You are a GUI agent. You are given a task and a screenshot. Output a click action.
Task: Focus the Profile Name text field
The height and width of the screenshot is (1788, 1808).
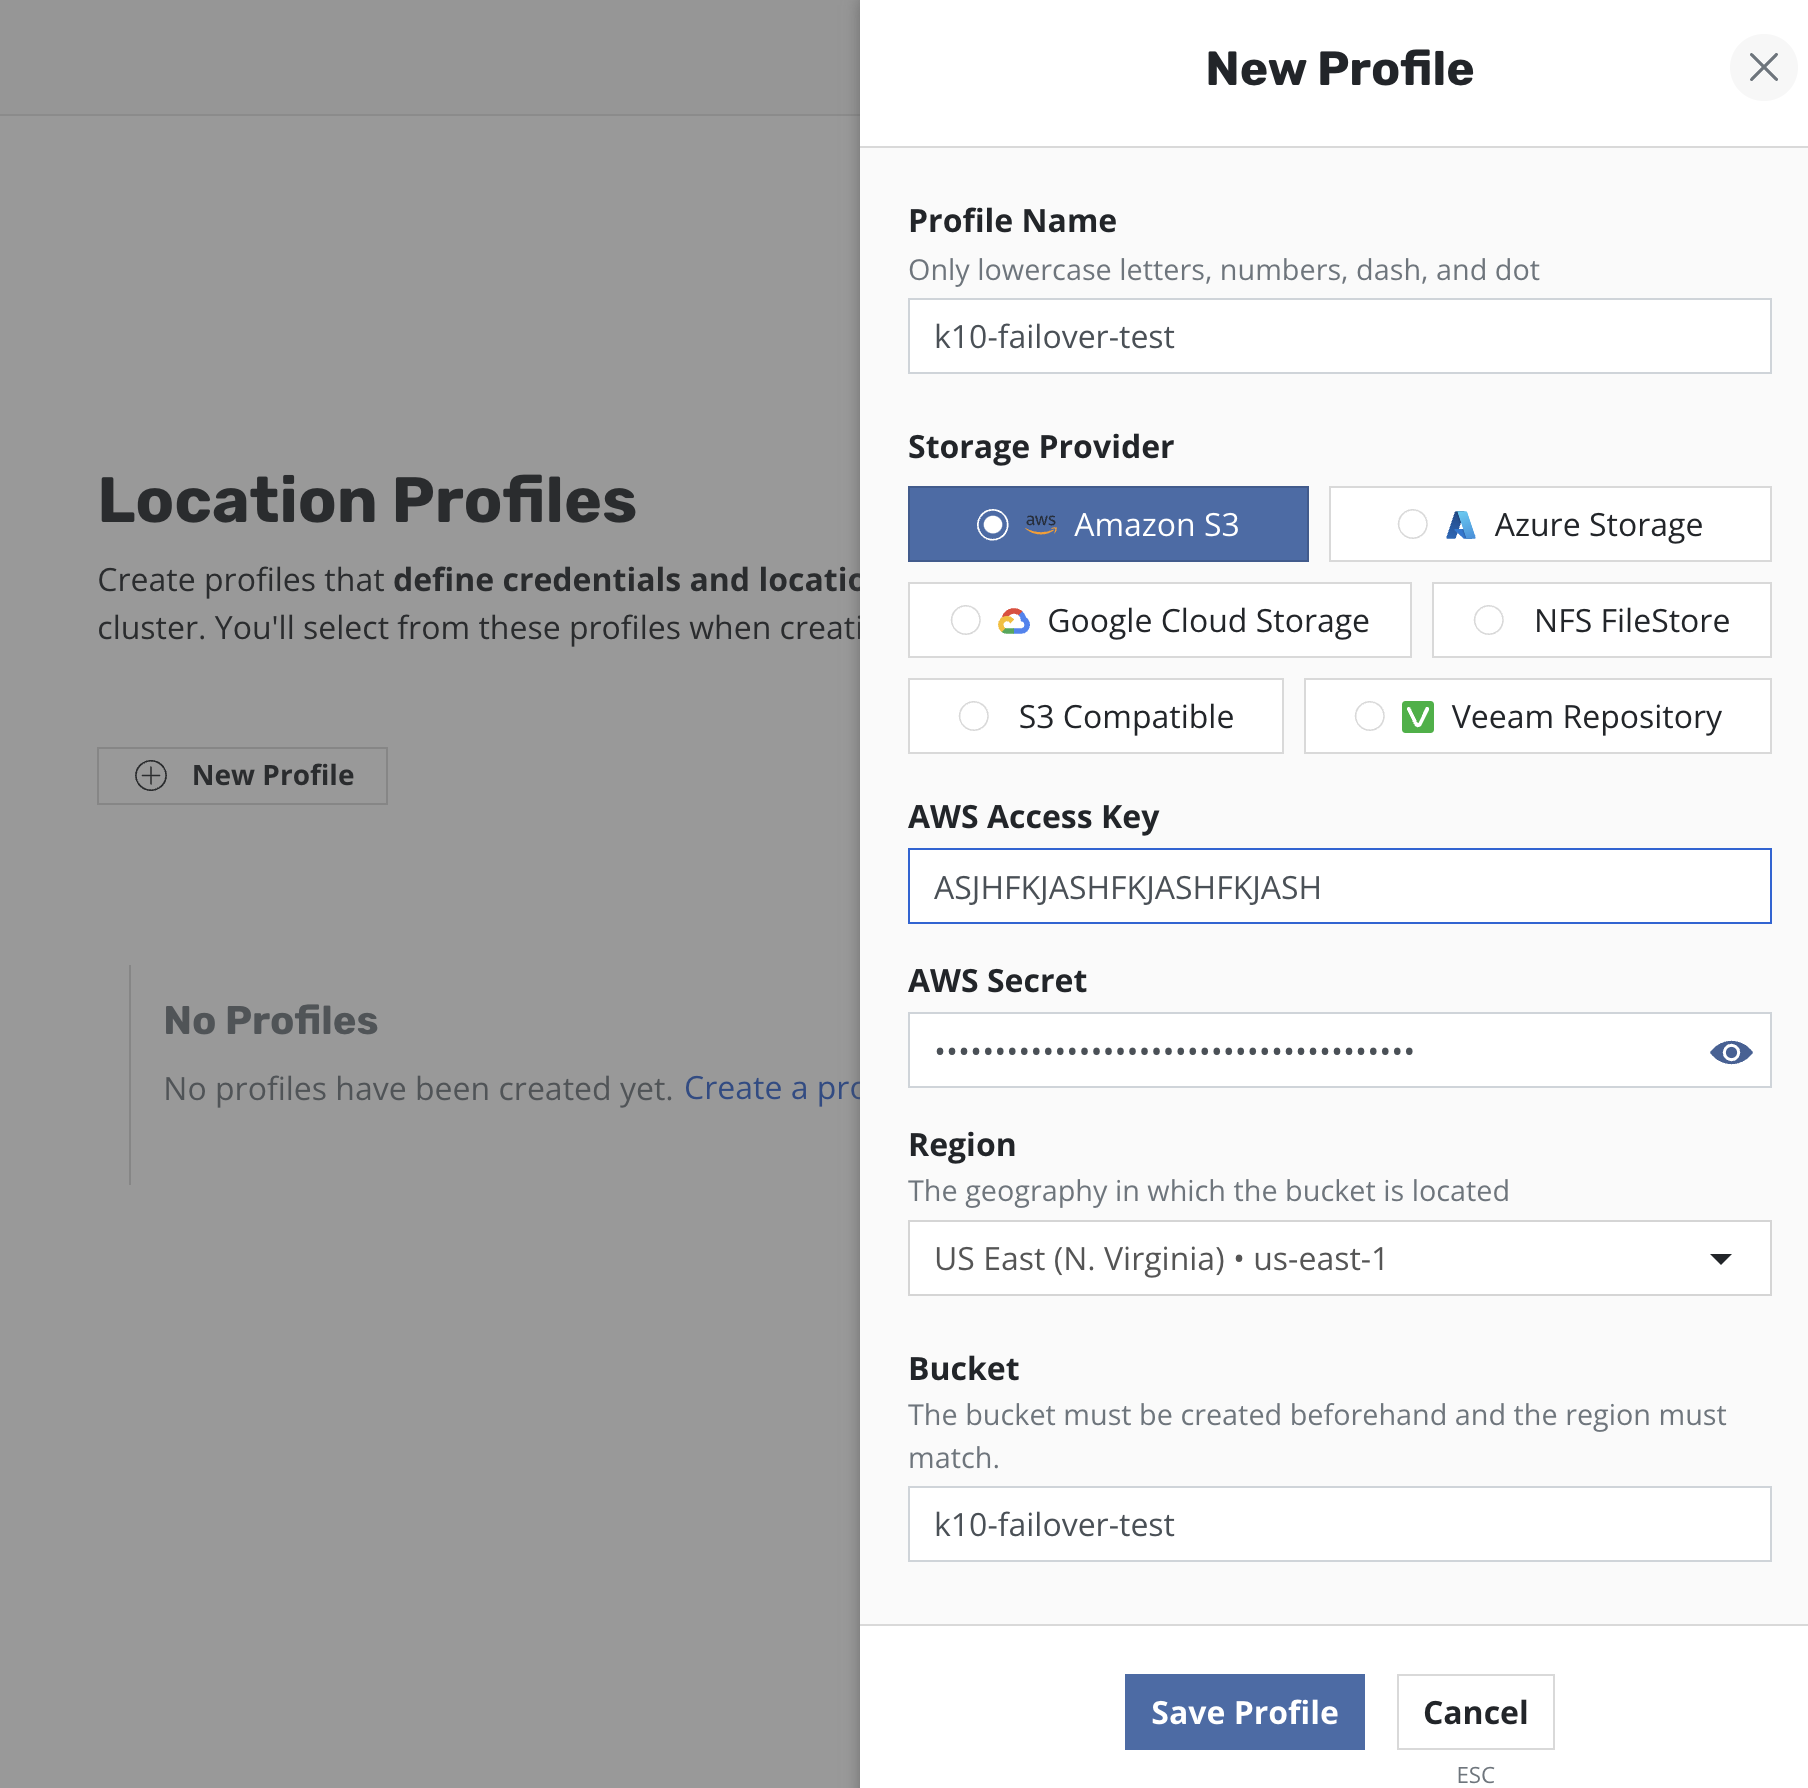click(1339, 337)
